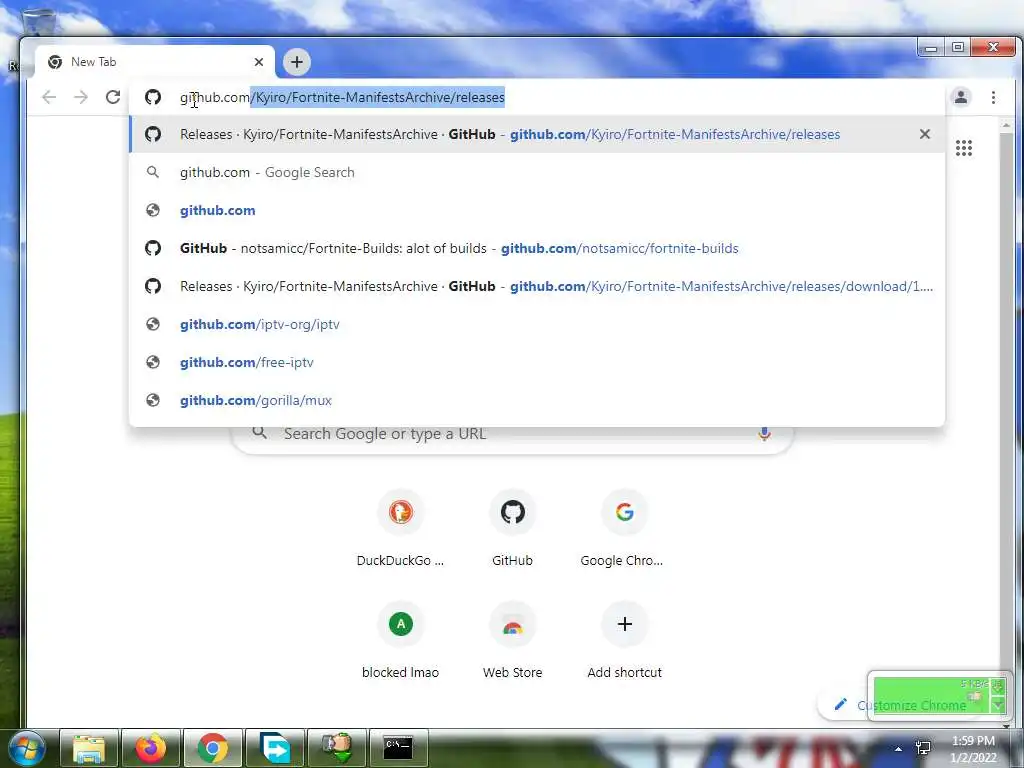
Task: Show hidden system tray icons arrow
Action: point(899,749)
